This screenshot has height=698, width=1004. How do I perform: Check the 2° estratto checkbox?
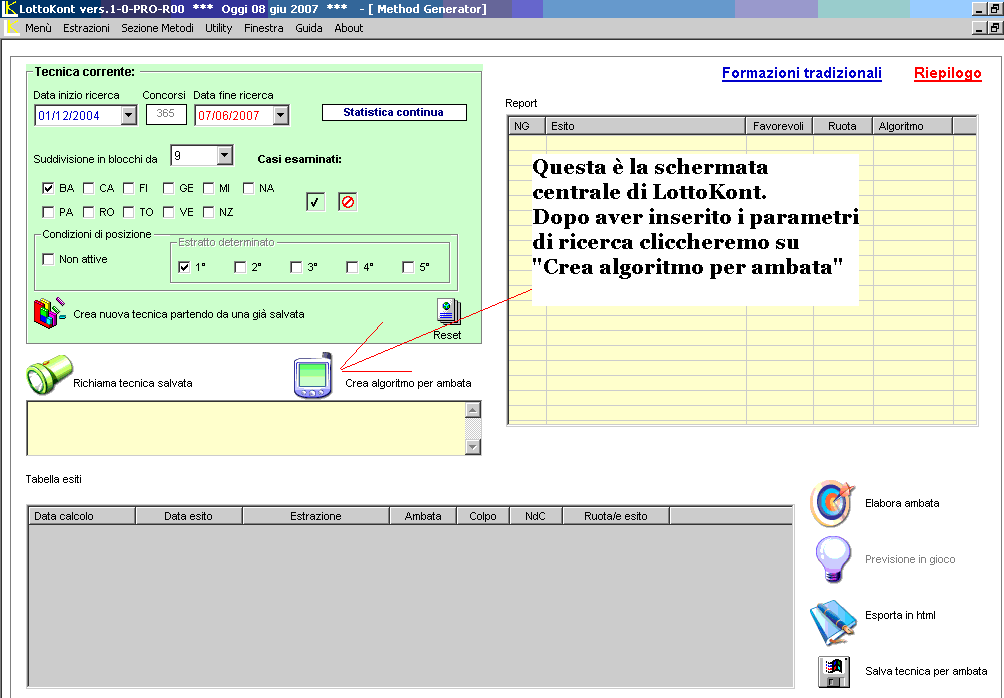point(240,267)
